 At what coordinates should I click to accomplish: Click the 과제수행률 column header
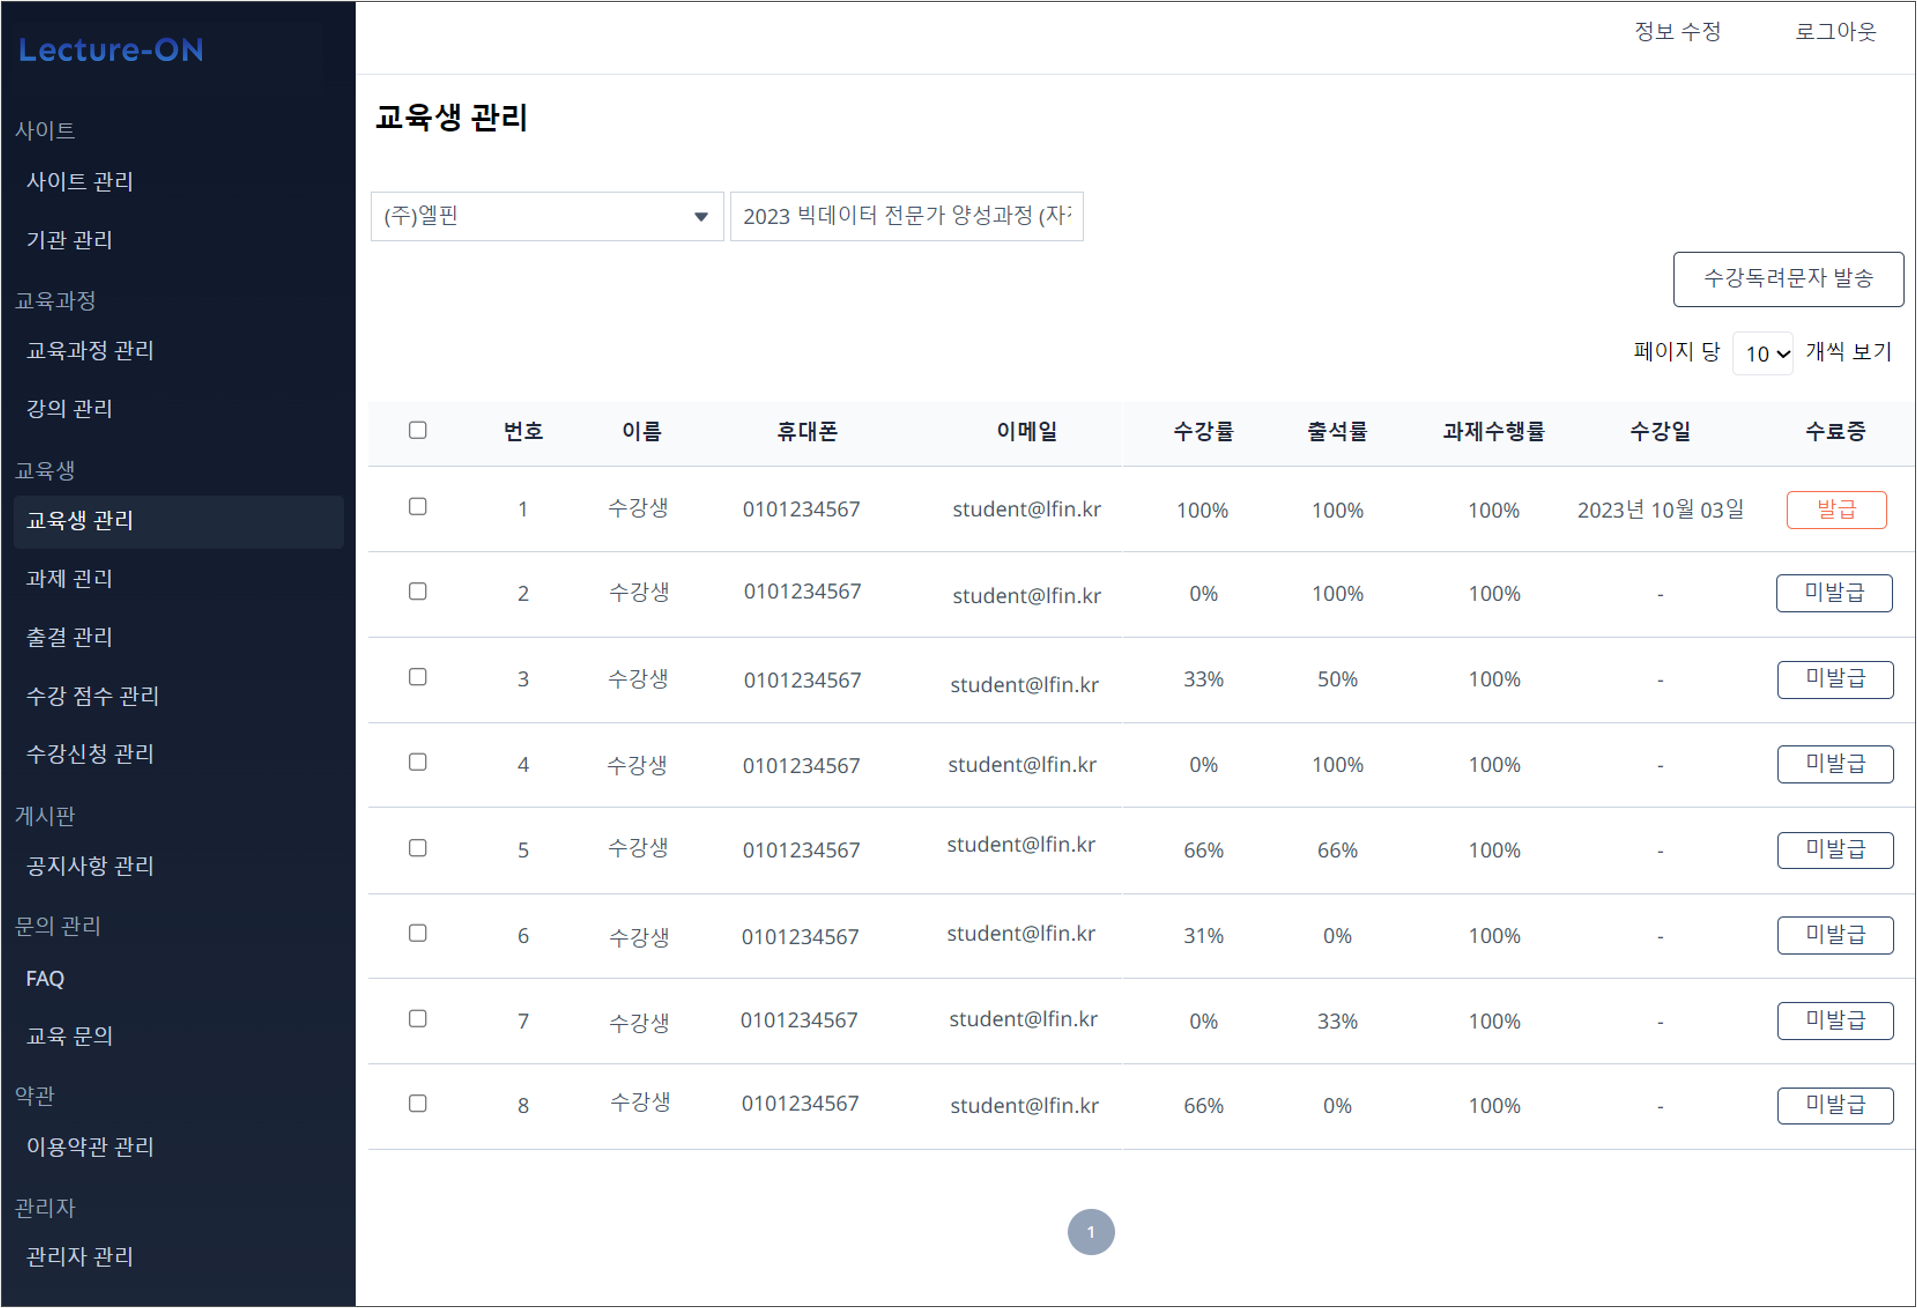1494,431
